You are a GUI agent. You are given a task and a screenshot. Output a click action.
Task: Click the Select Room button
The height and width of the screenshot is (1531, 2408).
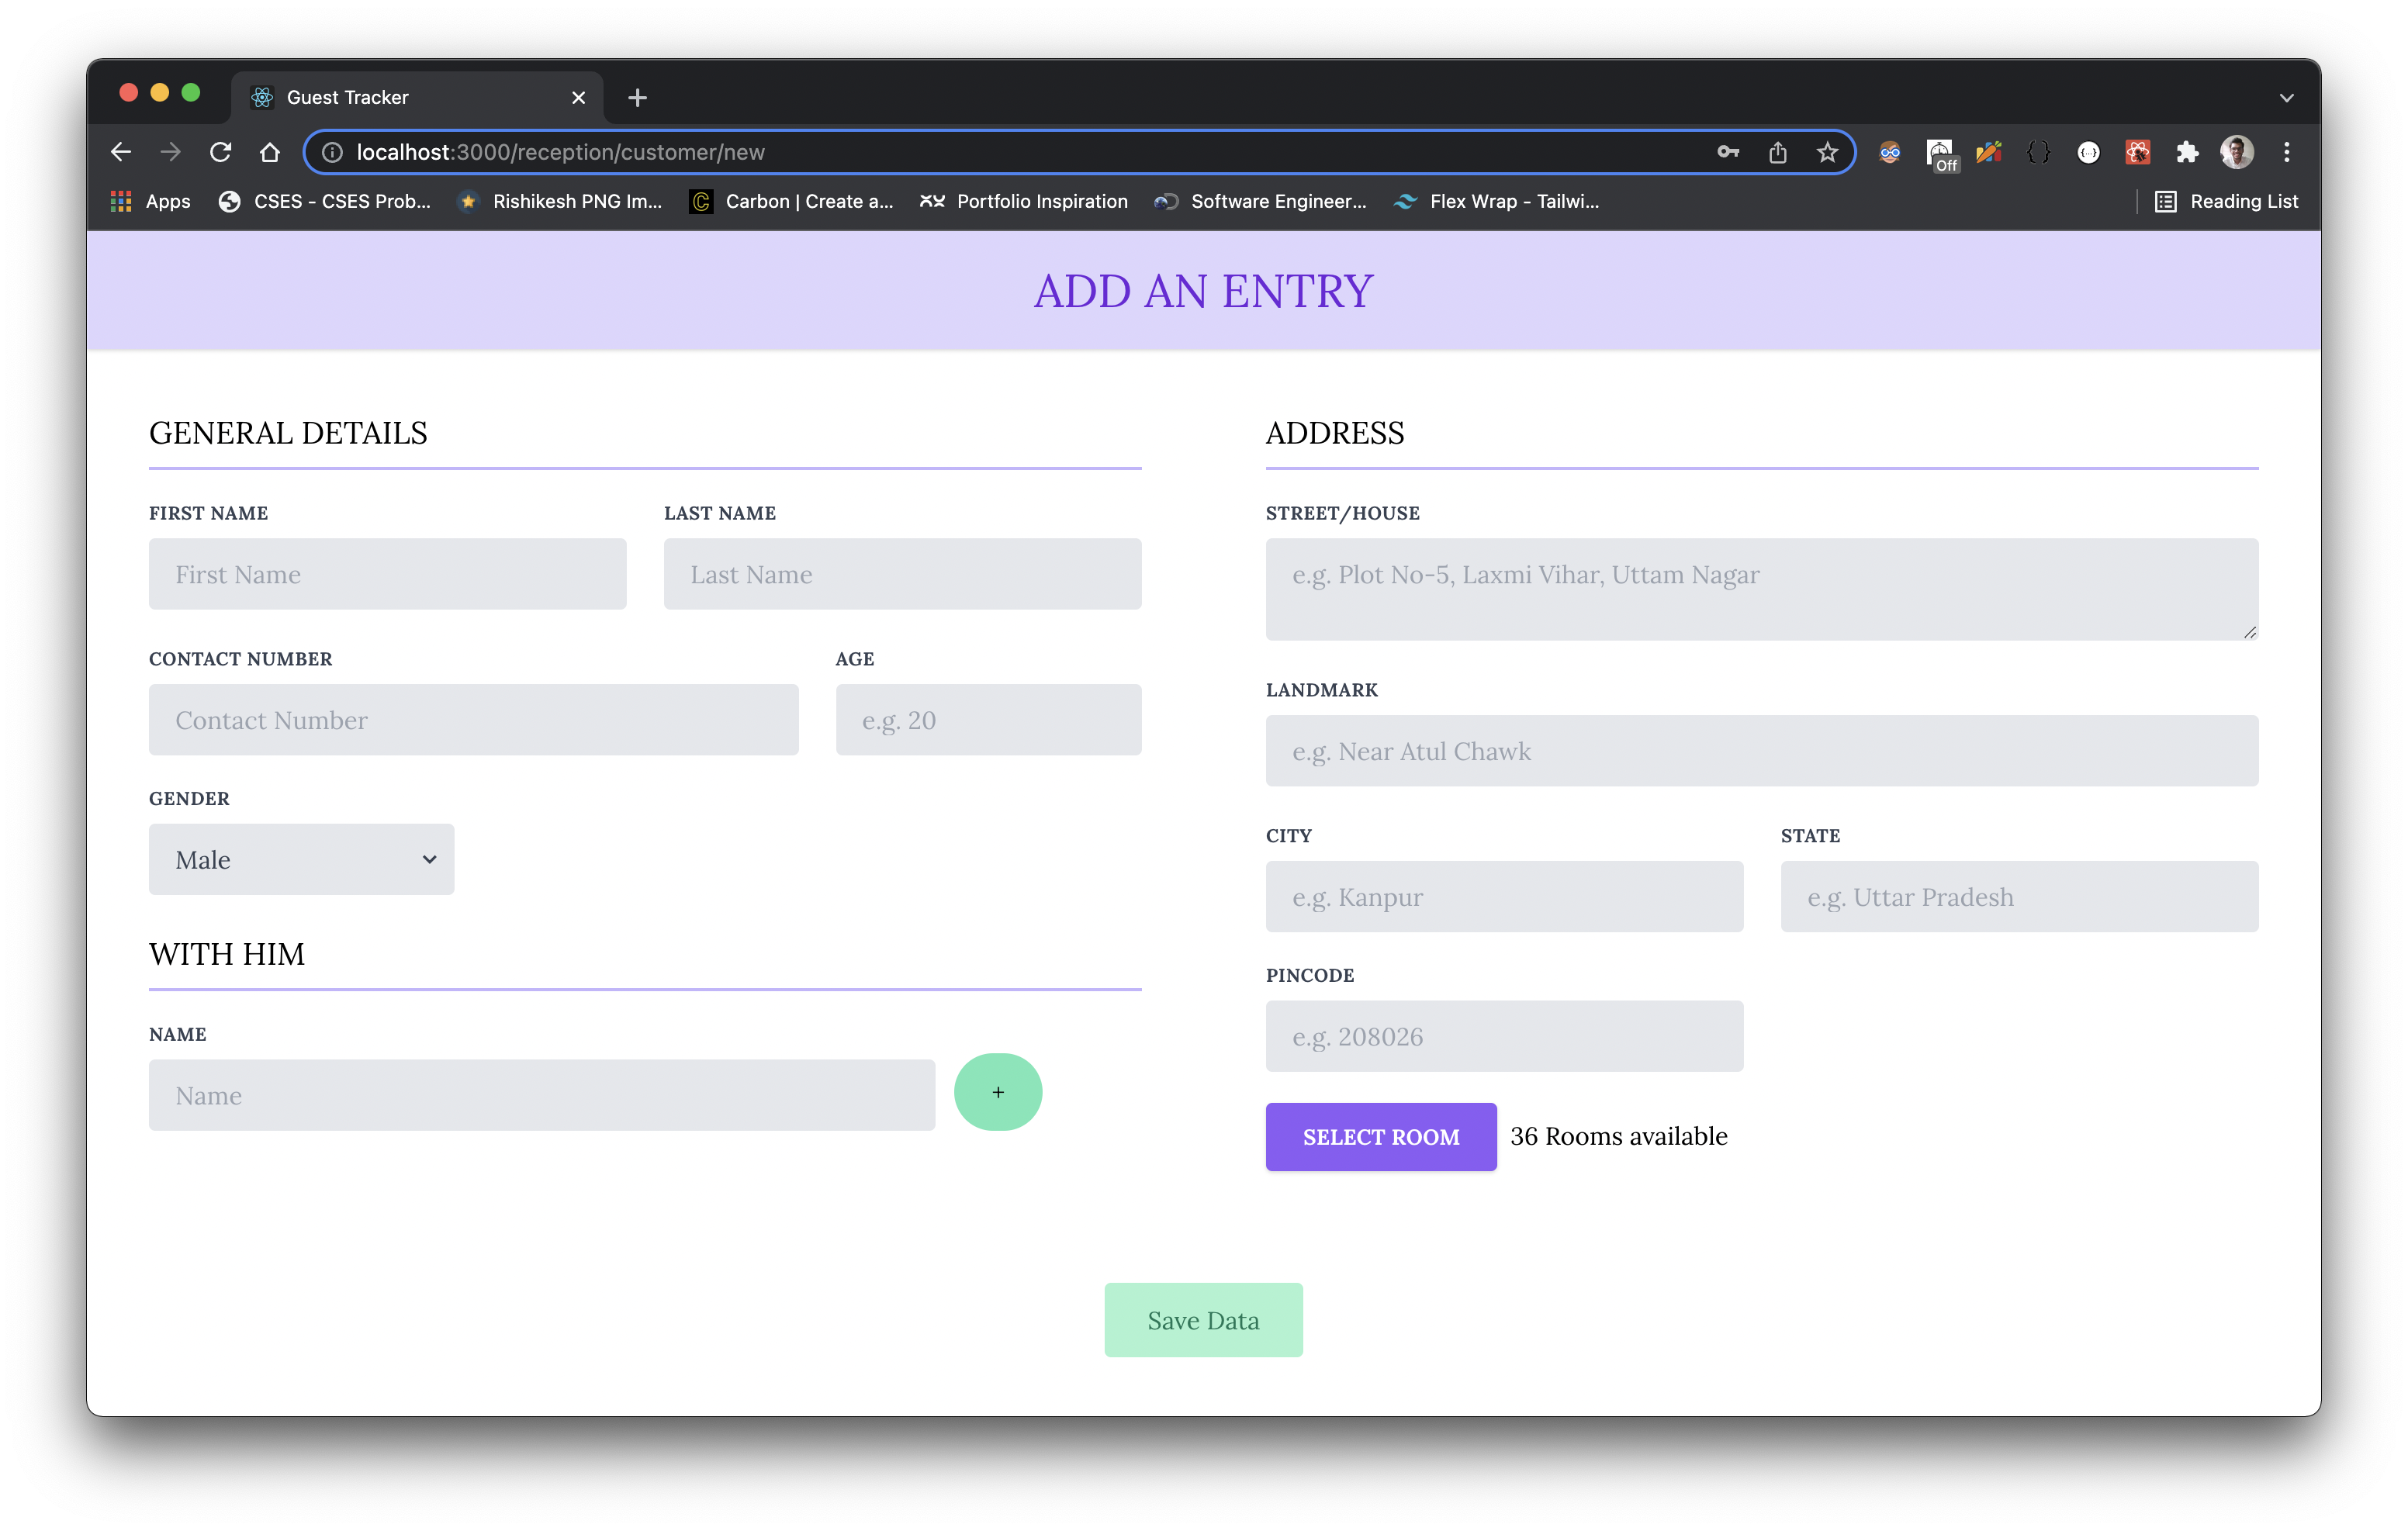tap(1381, 1136)
